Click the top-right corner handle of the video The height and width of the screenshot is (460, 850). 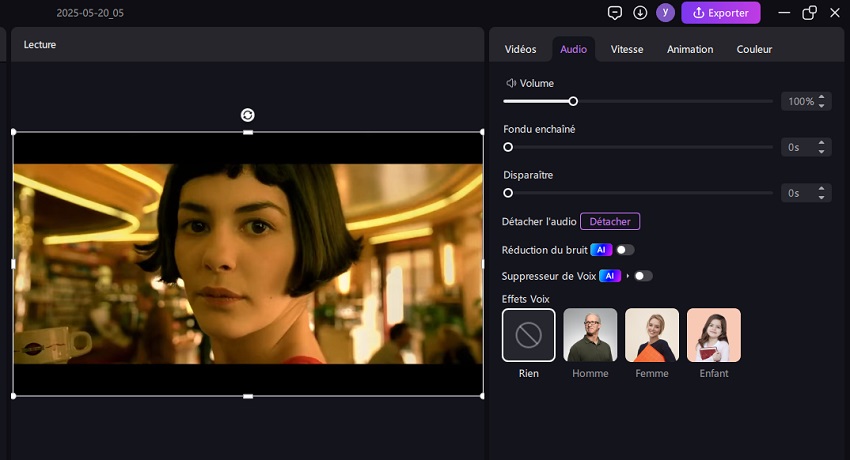[x=482, y=132]
